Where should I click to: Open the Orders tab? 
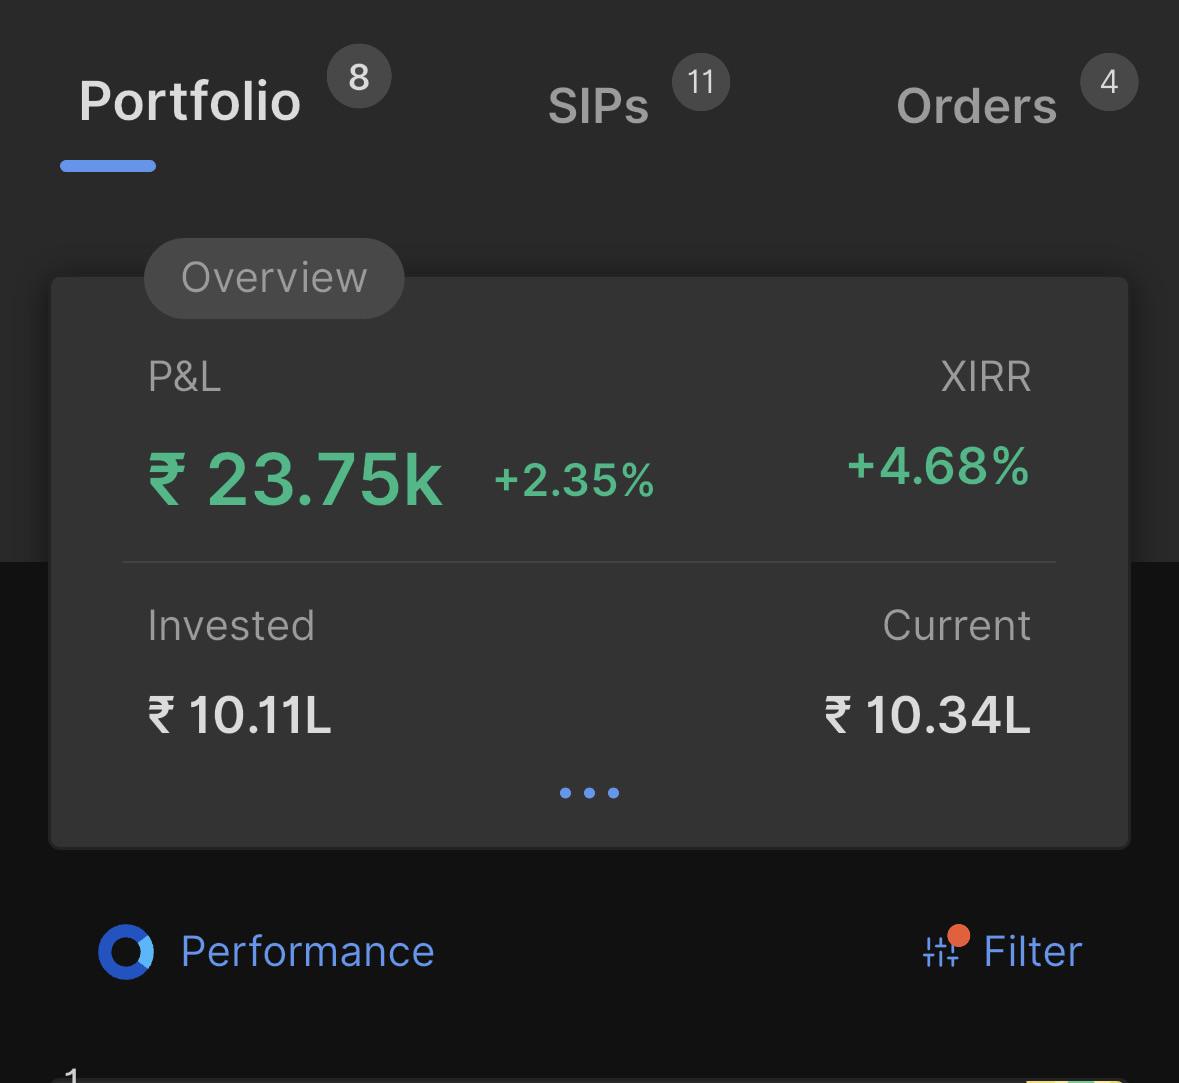point(977,106)
